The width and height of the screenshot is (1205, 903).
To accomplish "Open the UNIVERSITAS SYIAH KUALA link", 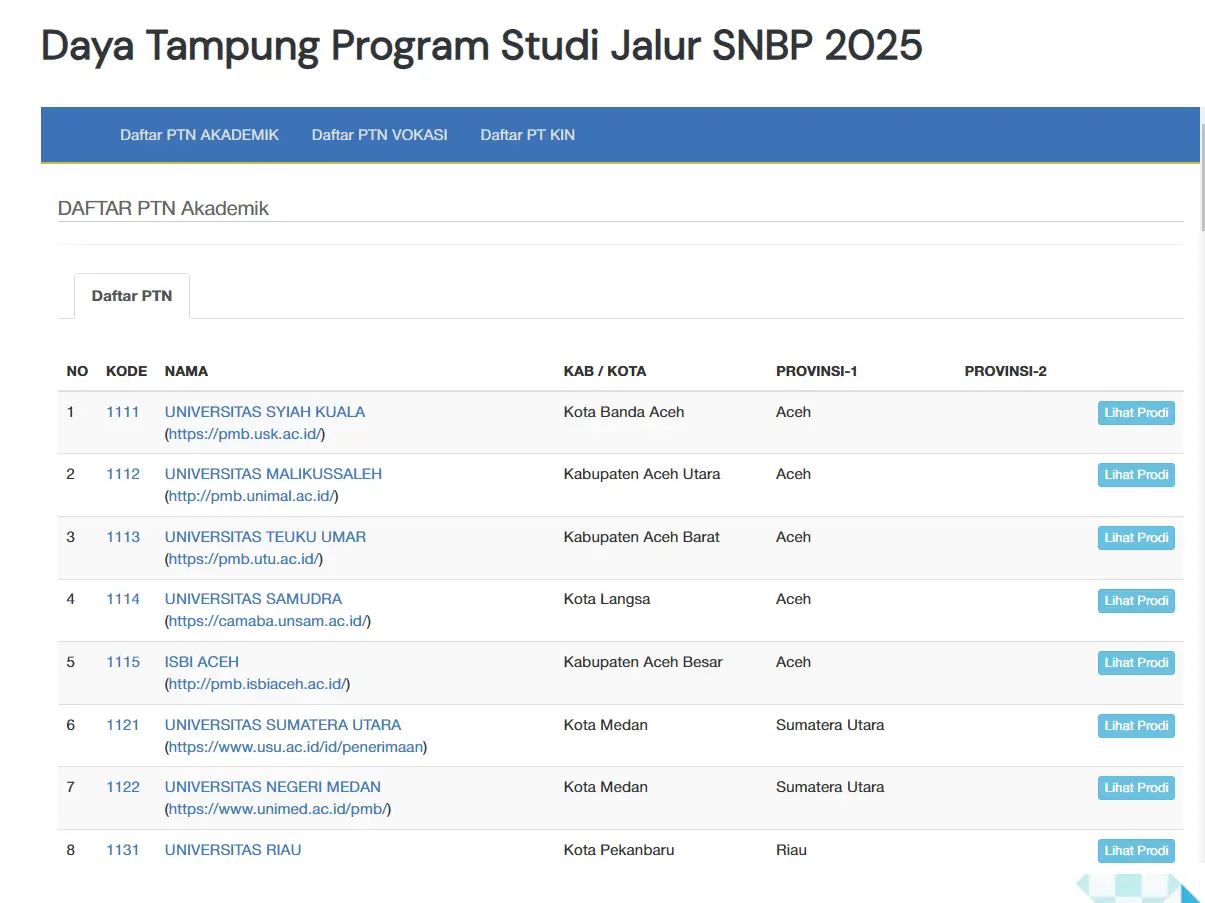I will [264, 411].
